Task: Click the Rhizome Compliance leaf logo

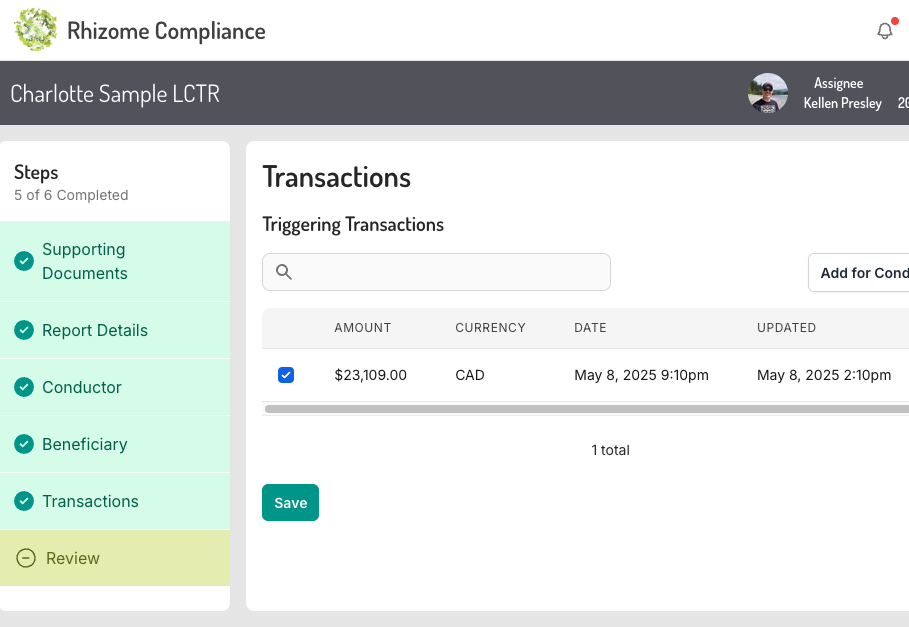Action: coord(36,30)
